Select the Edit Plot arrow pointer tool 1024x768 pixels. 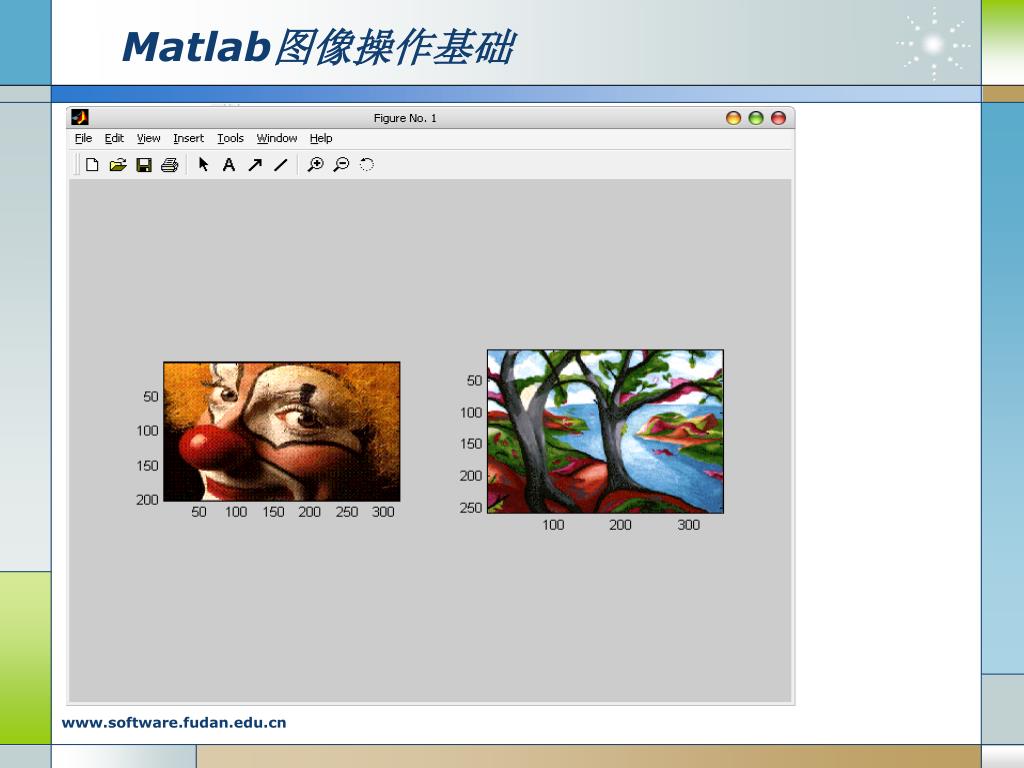(x=203, y=165)
